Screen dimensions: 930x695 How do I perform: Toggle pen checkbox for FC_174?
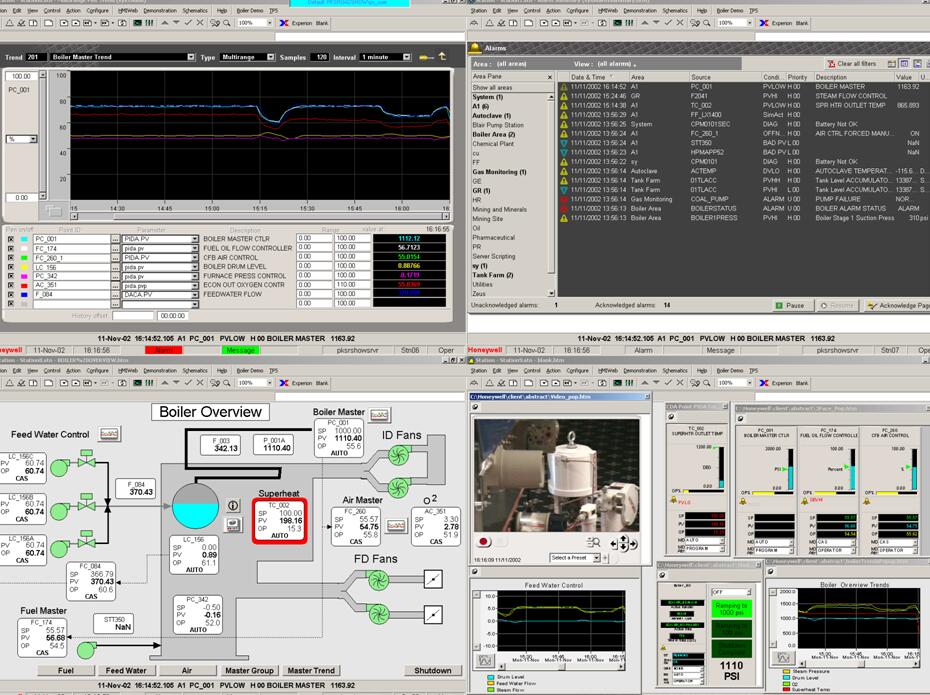point(11,248)
